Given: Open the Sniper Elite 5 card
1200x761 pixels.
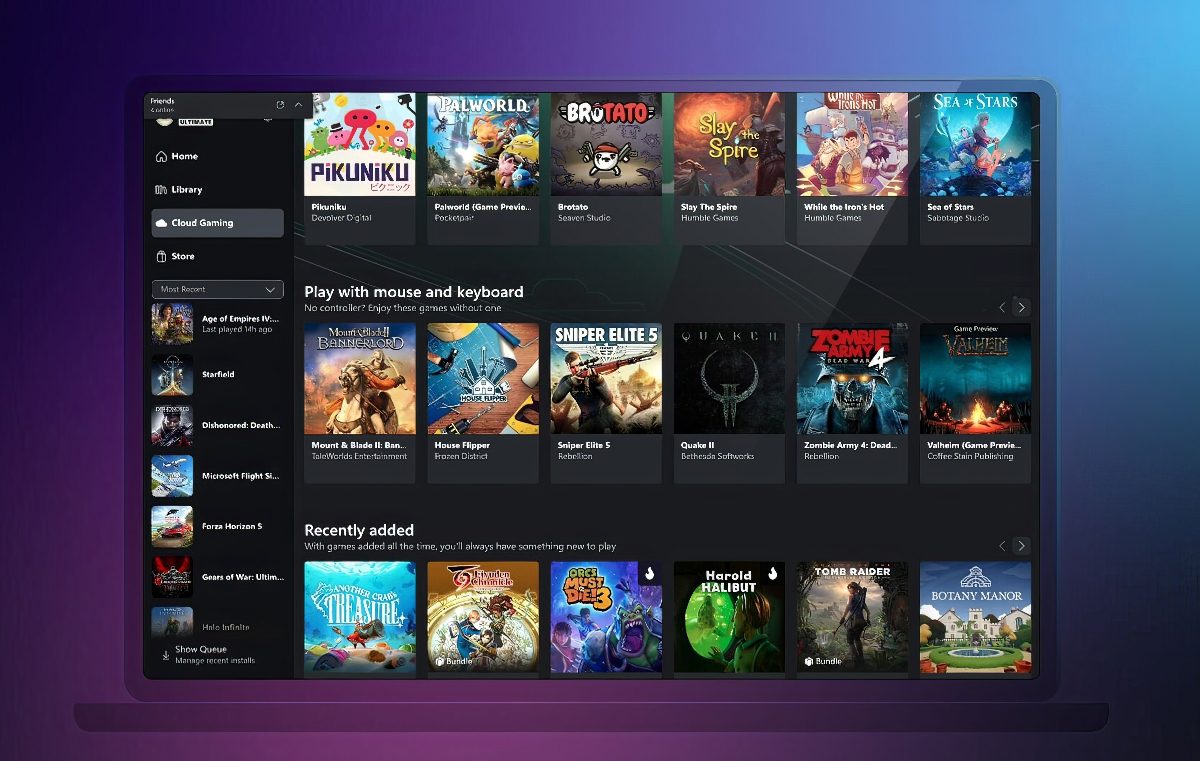Looking at the screenshot, I should 606,403.
